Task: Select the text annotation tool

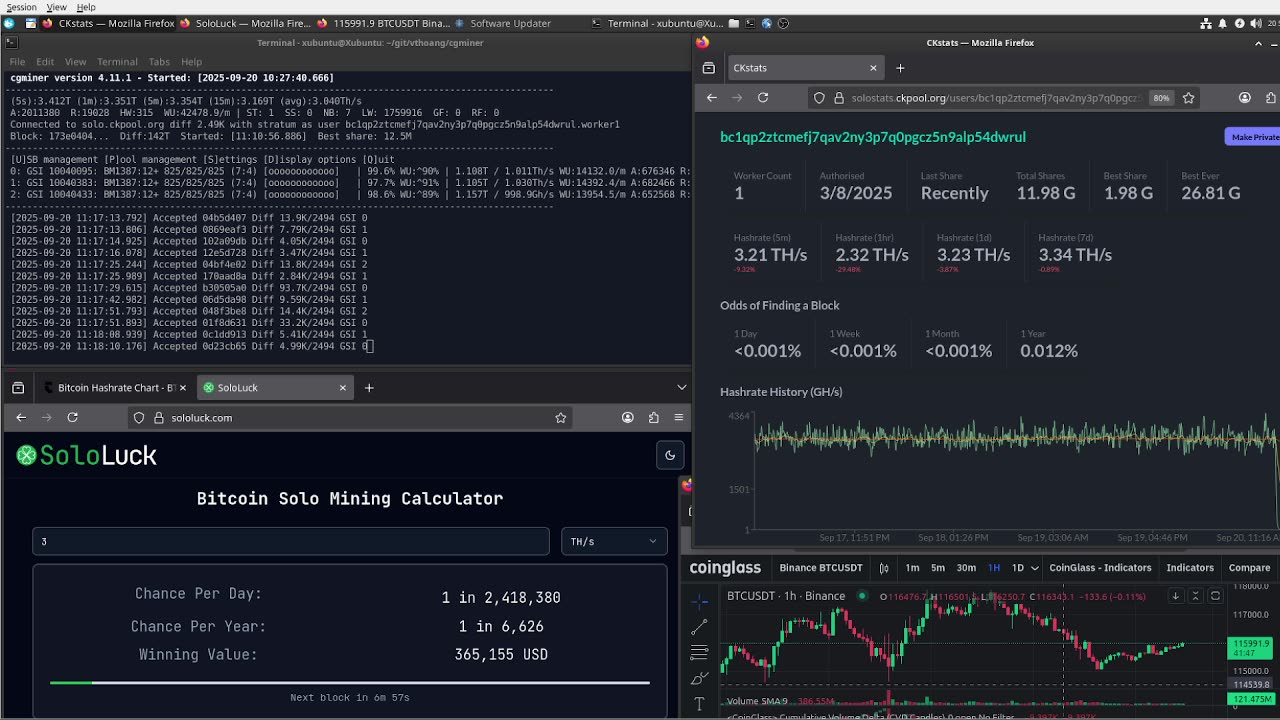Action: 699,704
